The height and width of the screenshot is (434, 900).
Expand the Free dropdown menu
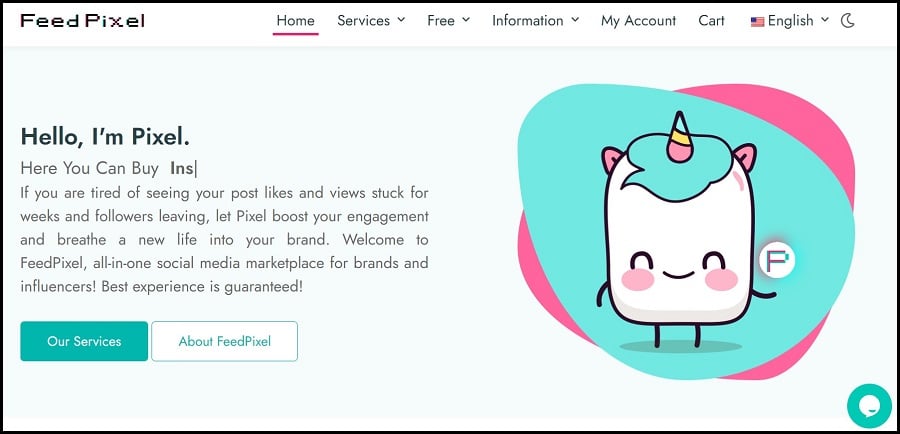pos(448,21)
